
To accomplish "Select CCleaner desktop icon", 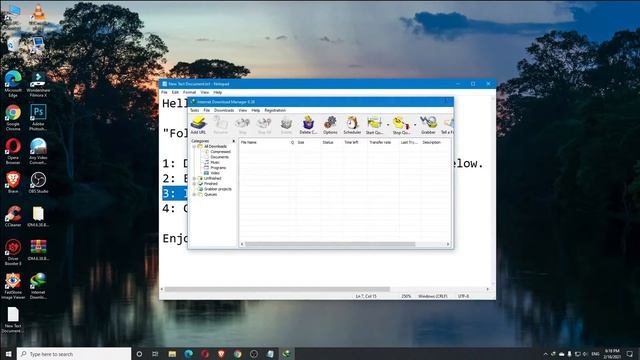I will tap(13, 216).
